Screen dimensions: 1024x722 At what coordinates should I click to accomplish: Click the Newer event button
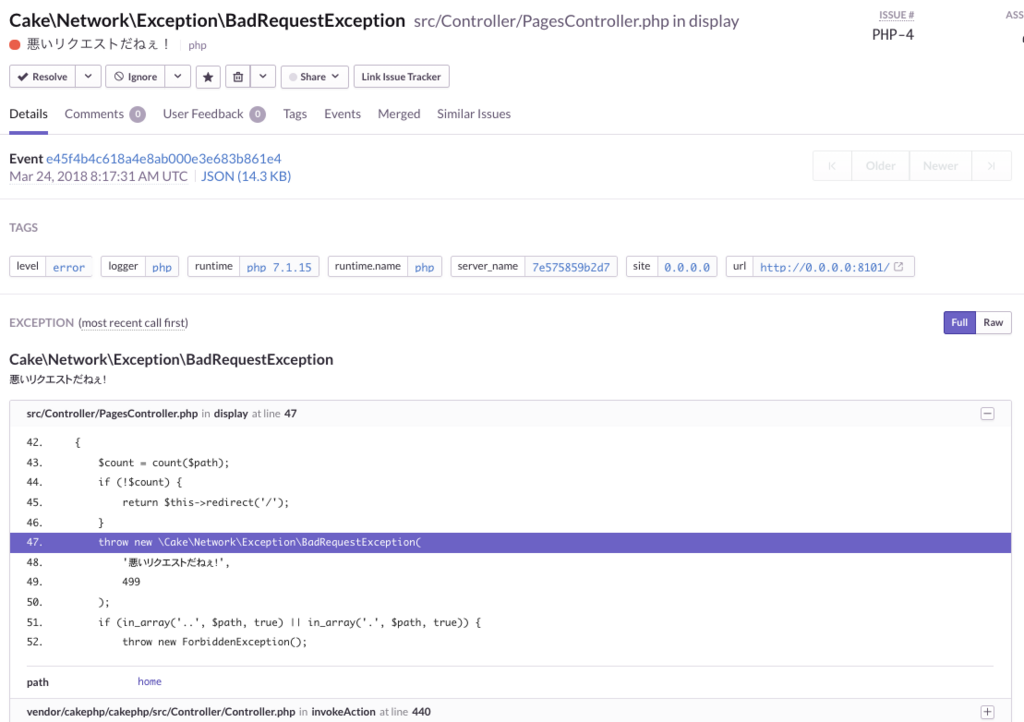(940, 166)
